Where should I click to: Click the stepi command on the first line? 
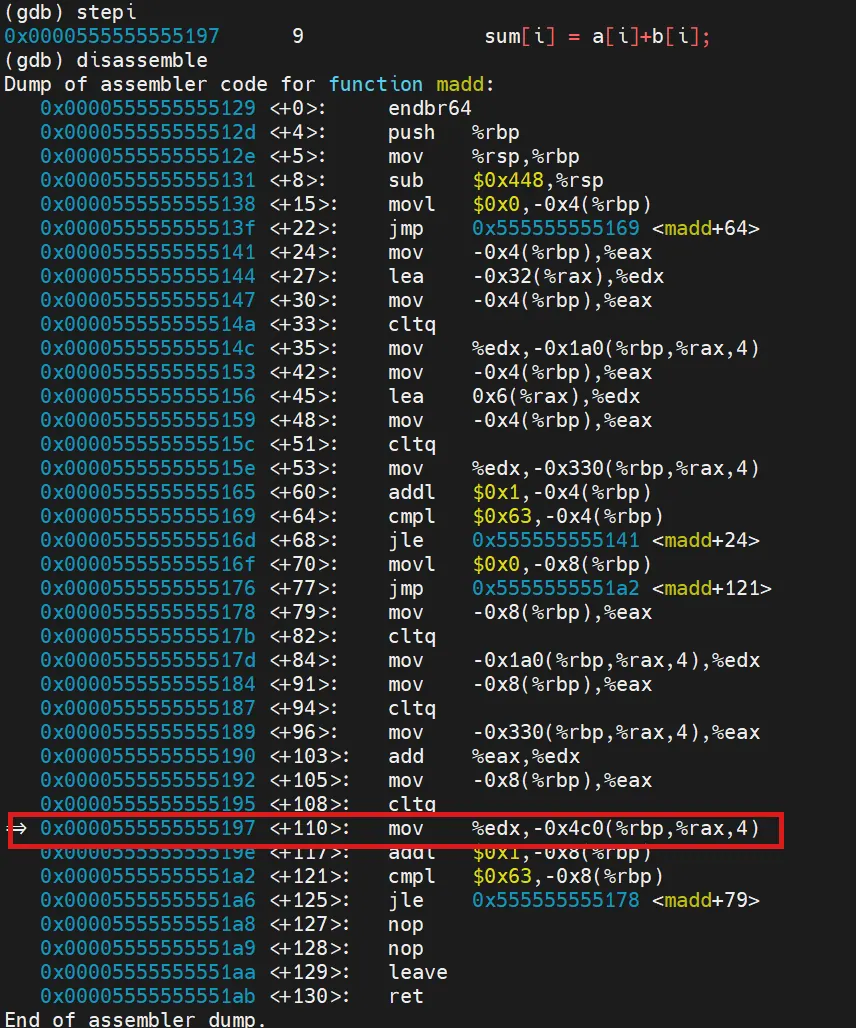point(106,13)
